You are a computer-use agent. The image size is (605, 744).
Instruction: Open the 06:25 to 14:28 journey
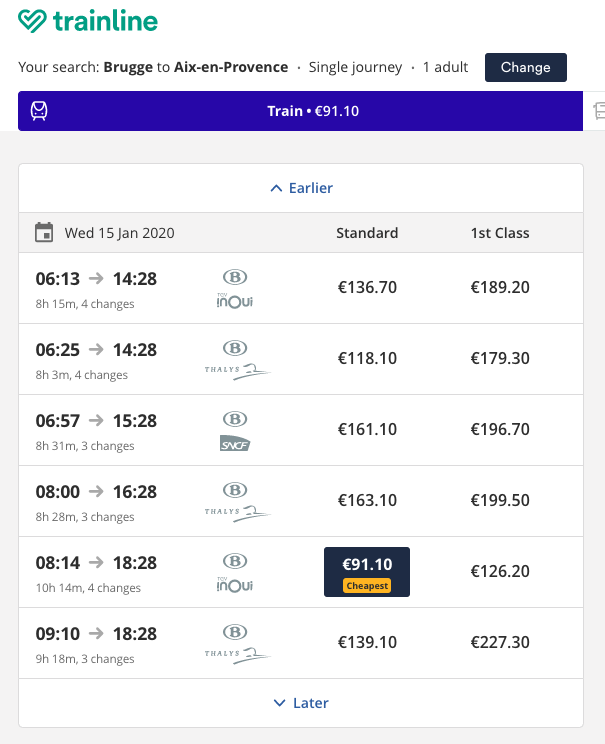96,359
